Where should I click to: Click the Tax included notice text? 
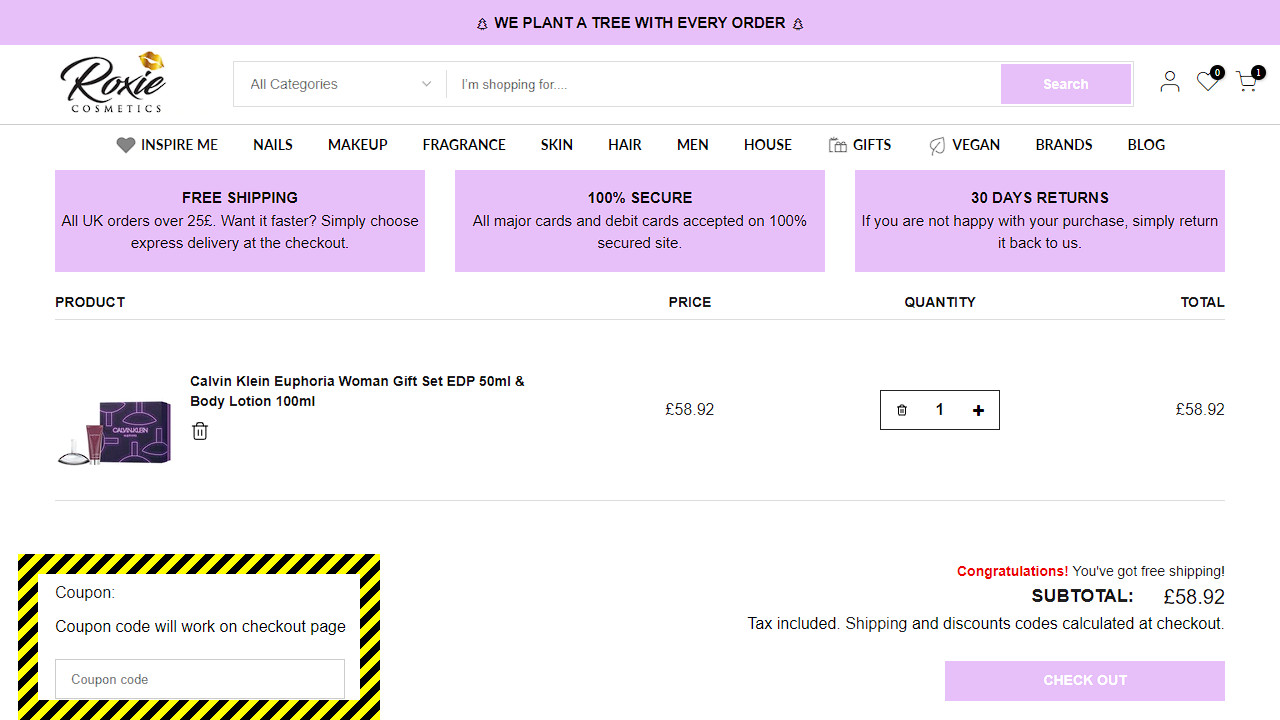point(986,624)
